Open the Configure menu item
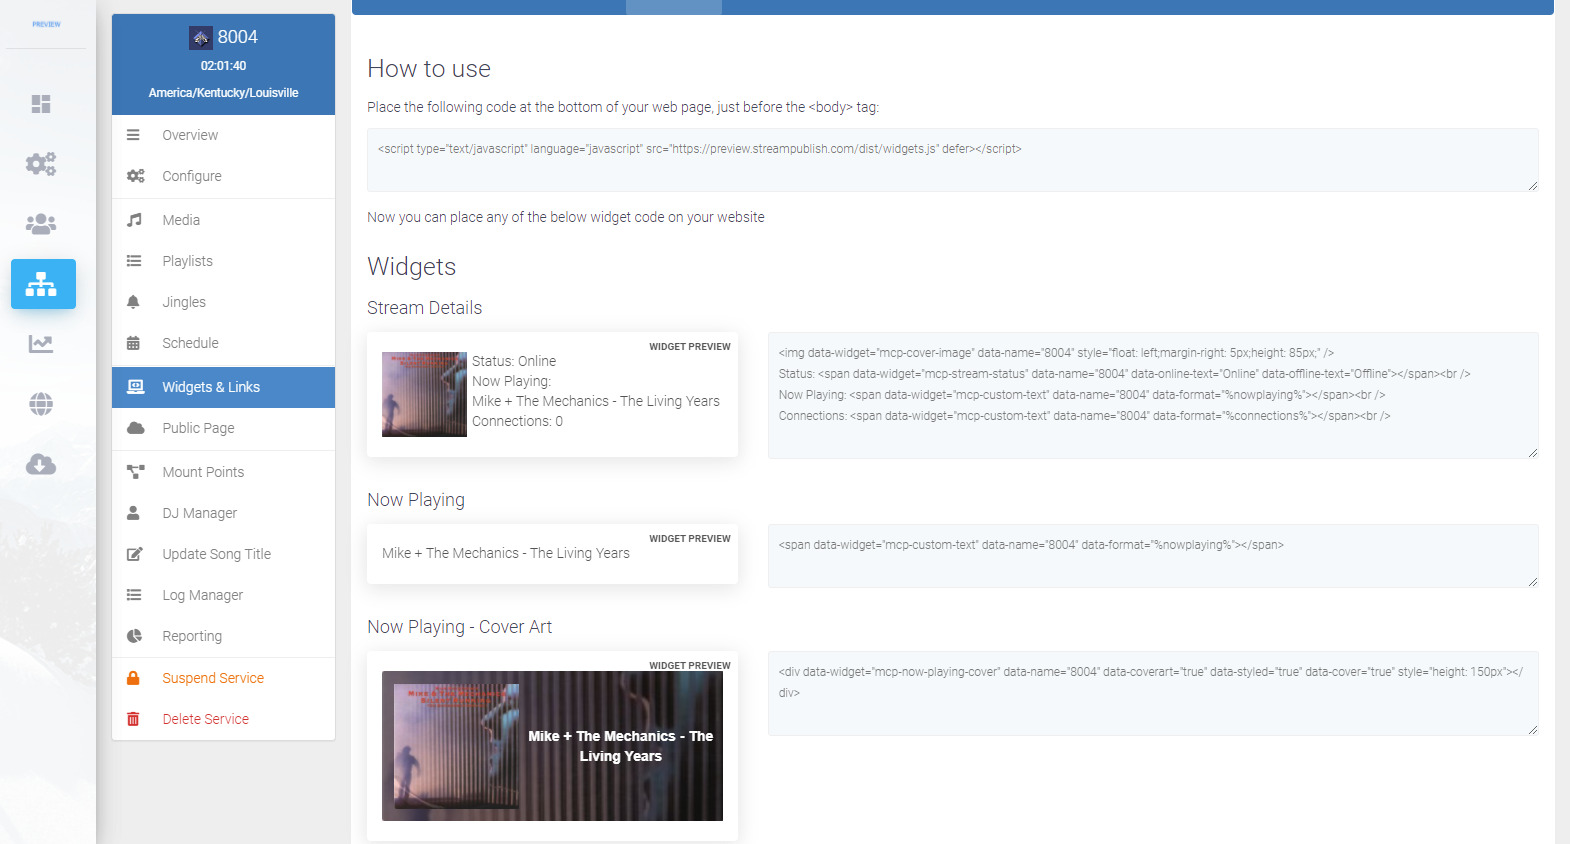The width and height of the screenshot is (1570, 844). [x=223, y=176]
